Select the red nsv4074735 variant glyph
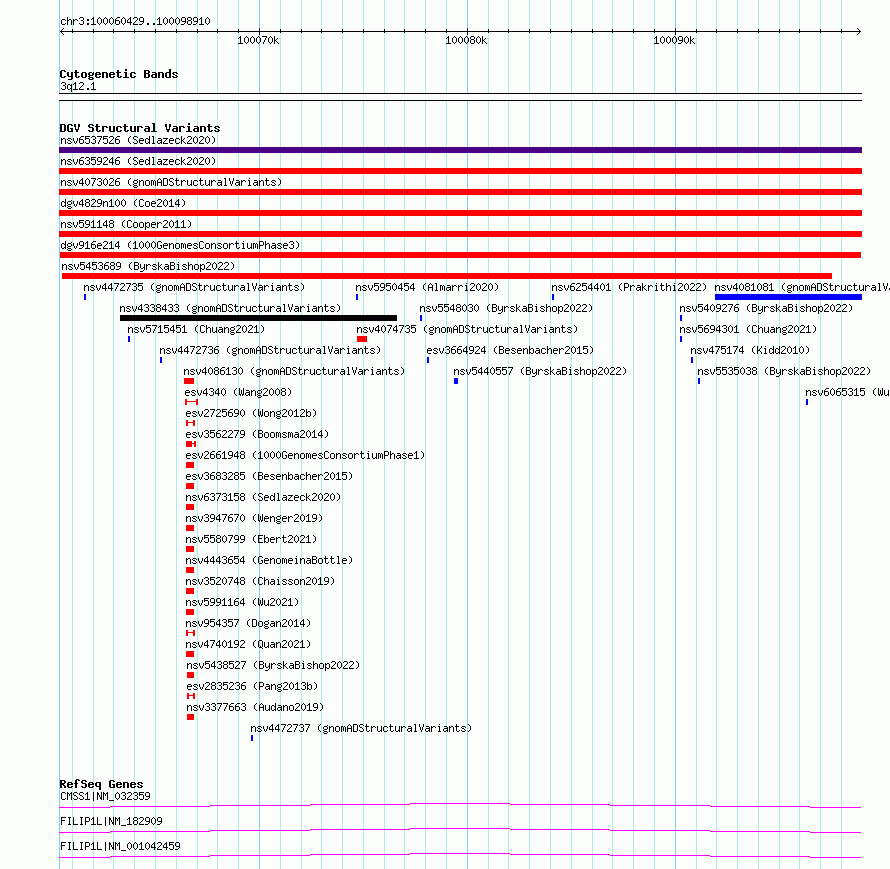Screen dimensions: 890x869 pos(362,339)
